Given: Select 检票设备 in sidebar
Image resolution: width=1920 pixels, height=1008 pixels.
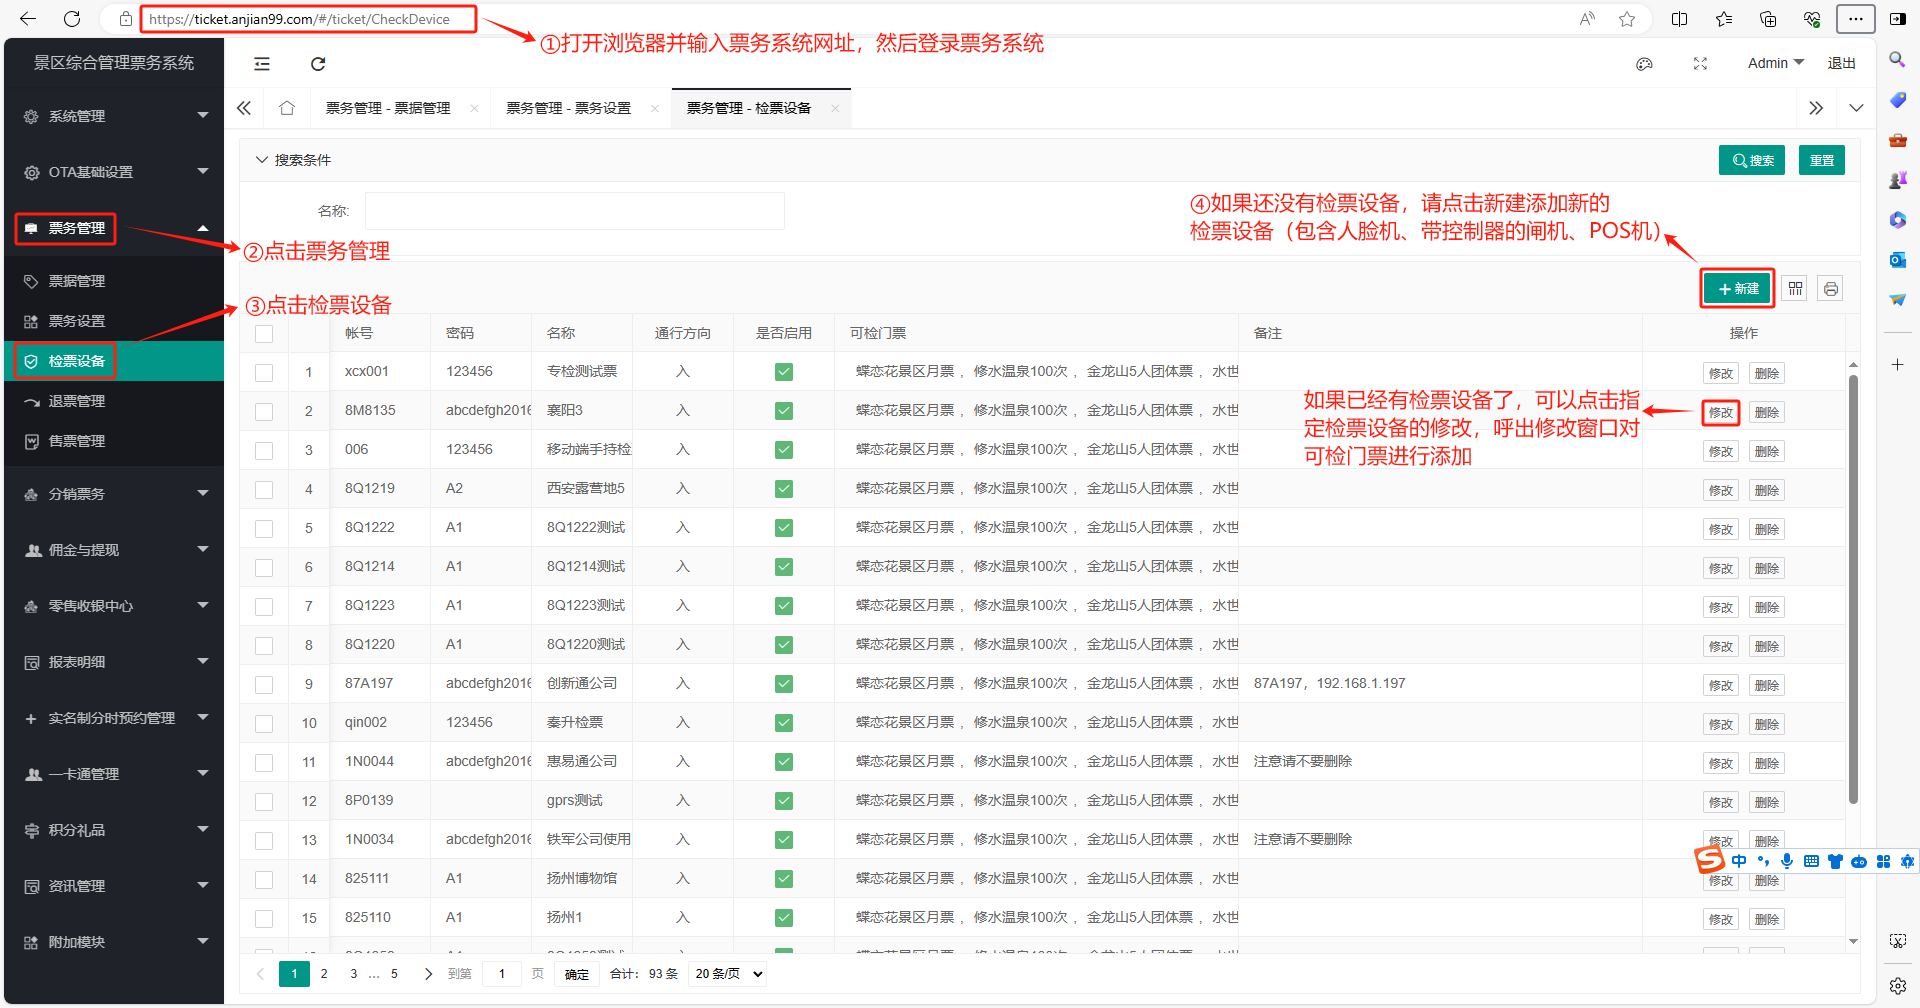Looking at the screenshot, I should [x=114, y=361].
